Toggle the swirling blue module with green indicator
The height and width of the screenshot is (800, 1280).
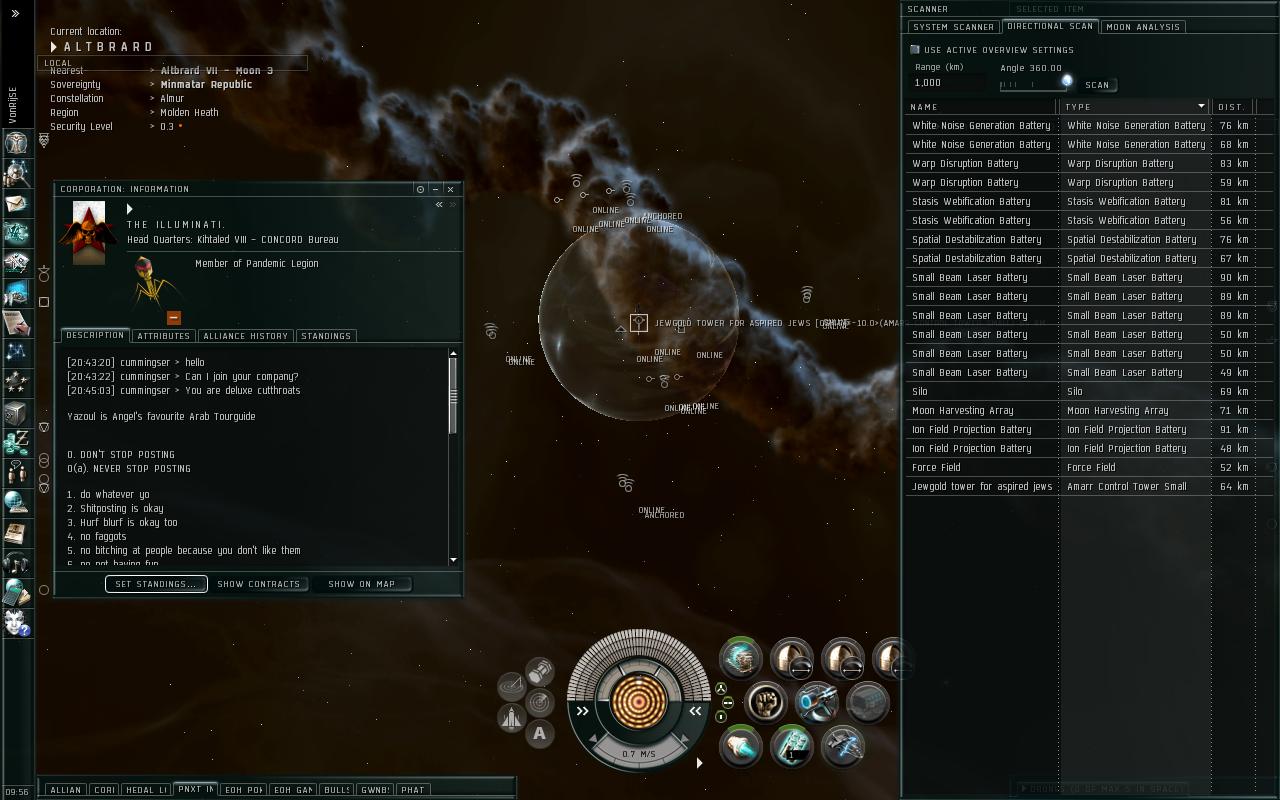click(x=741, y=659)
